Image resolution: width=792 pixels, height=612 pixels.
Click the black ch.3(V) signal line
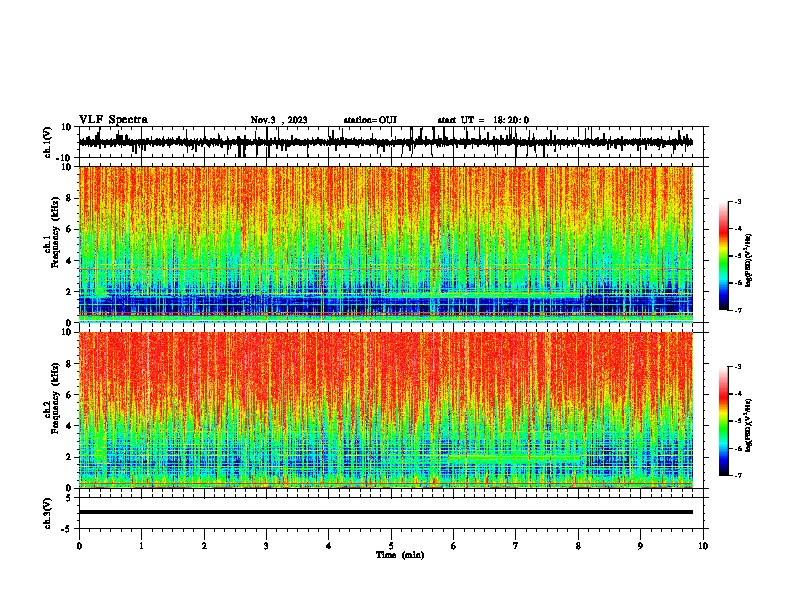tap(386, 512)
